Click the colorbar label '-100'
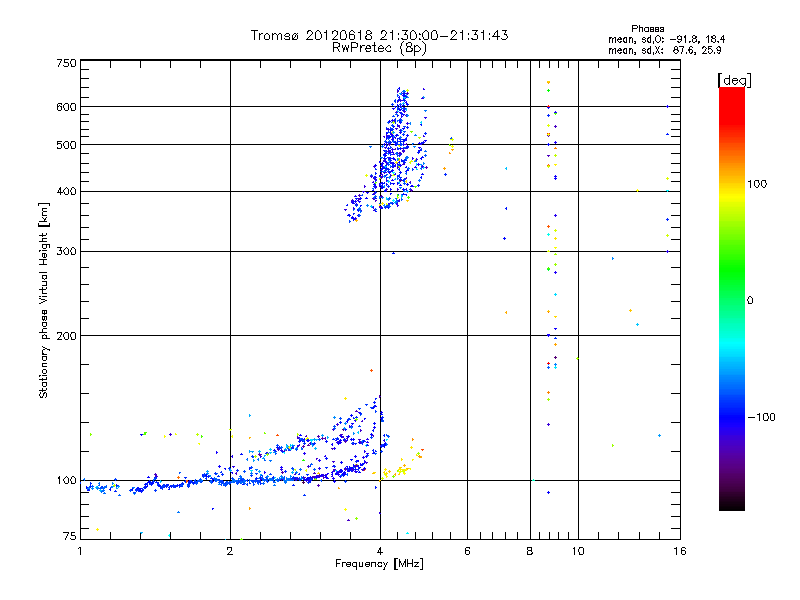Screen dimensions: 800x600 tap(761, 417)
